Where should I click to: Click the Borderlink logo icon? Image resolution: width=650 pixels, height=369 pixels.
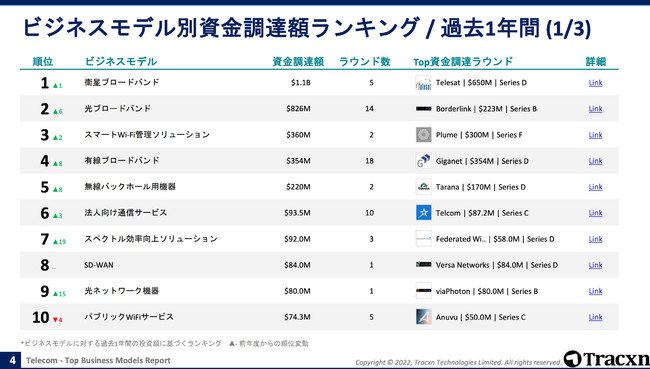click(x=423, y=109)
